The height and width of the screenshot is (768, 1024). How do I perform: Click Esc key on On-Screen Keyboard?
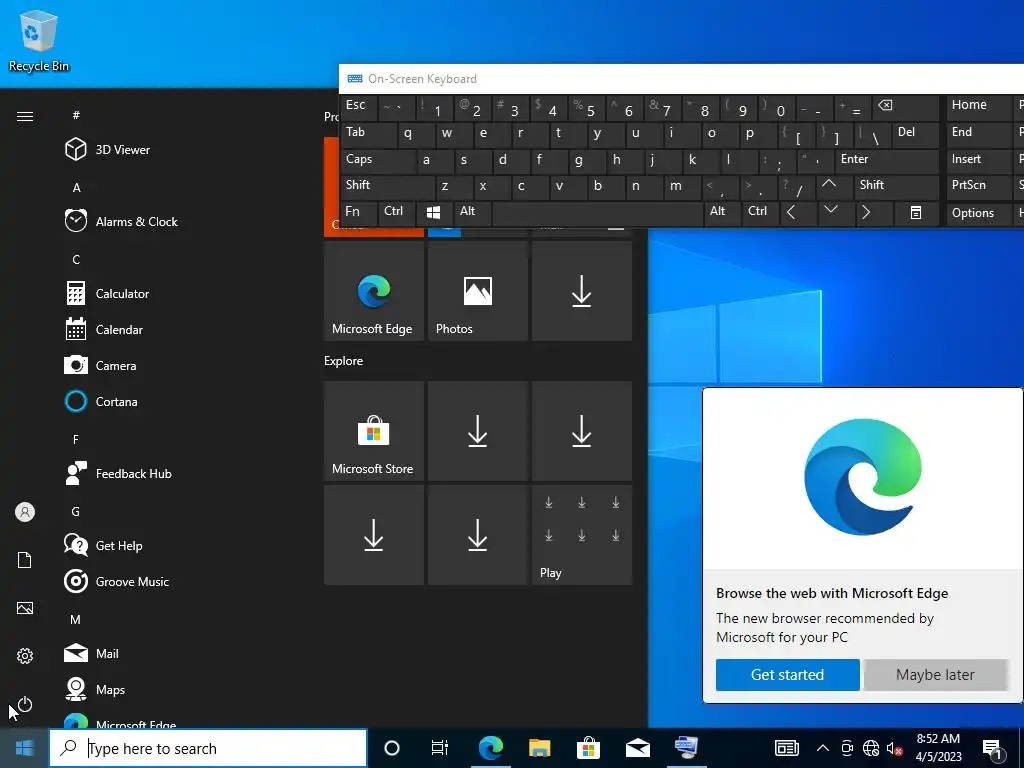(359, 106)
